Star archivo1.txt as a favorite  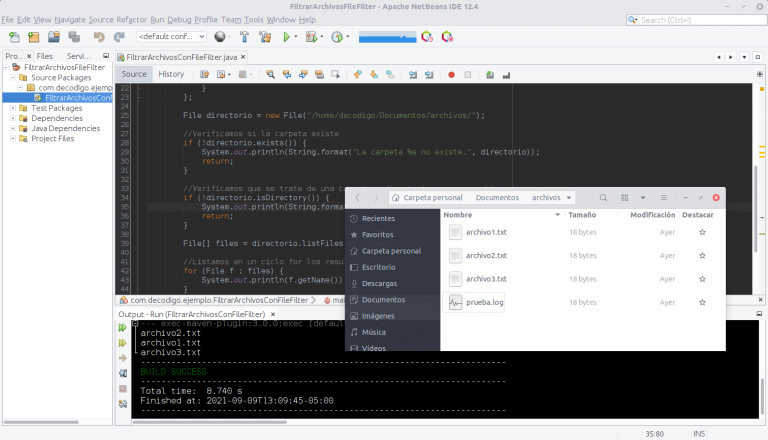point(702,232)
